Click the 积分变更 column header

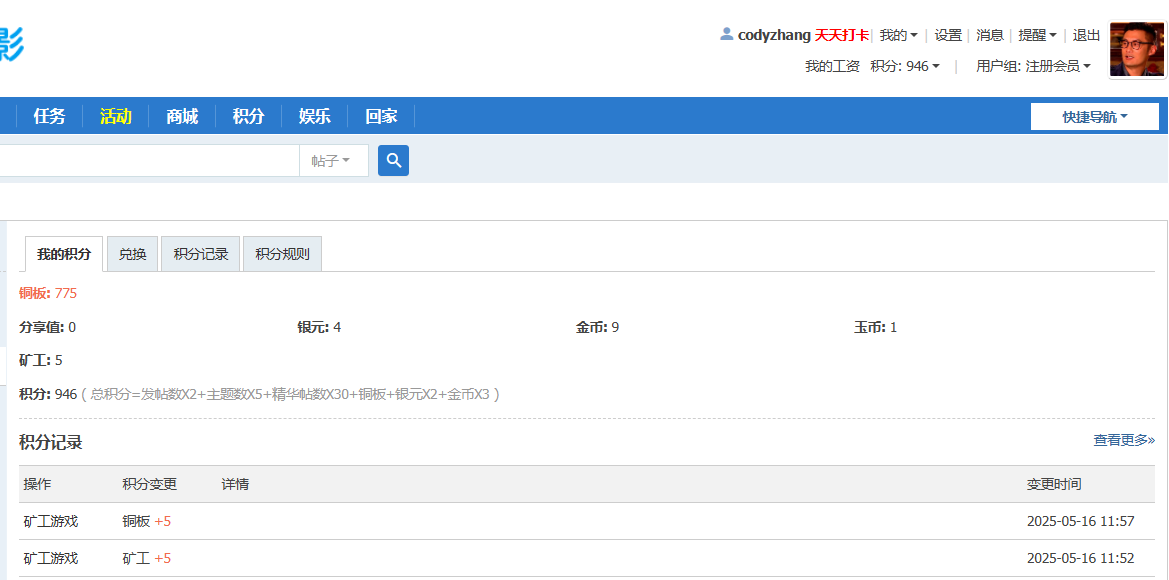pos(150,485)
